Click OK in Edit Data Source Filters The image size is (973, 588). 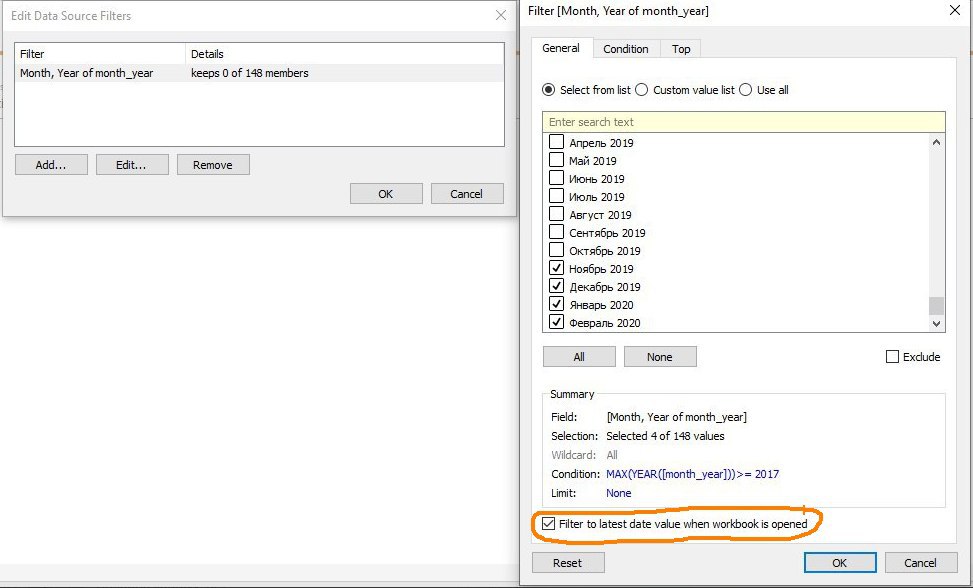click(x=386, y=194)
